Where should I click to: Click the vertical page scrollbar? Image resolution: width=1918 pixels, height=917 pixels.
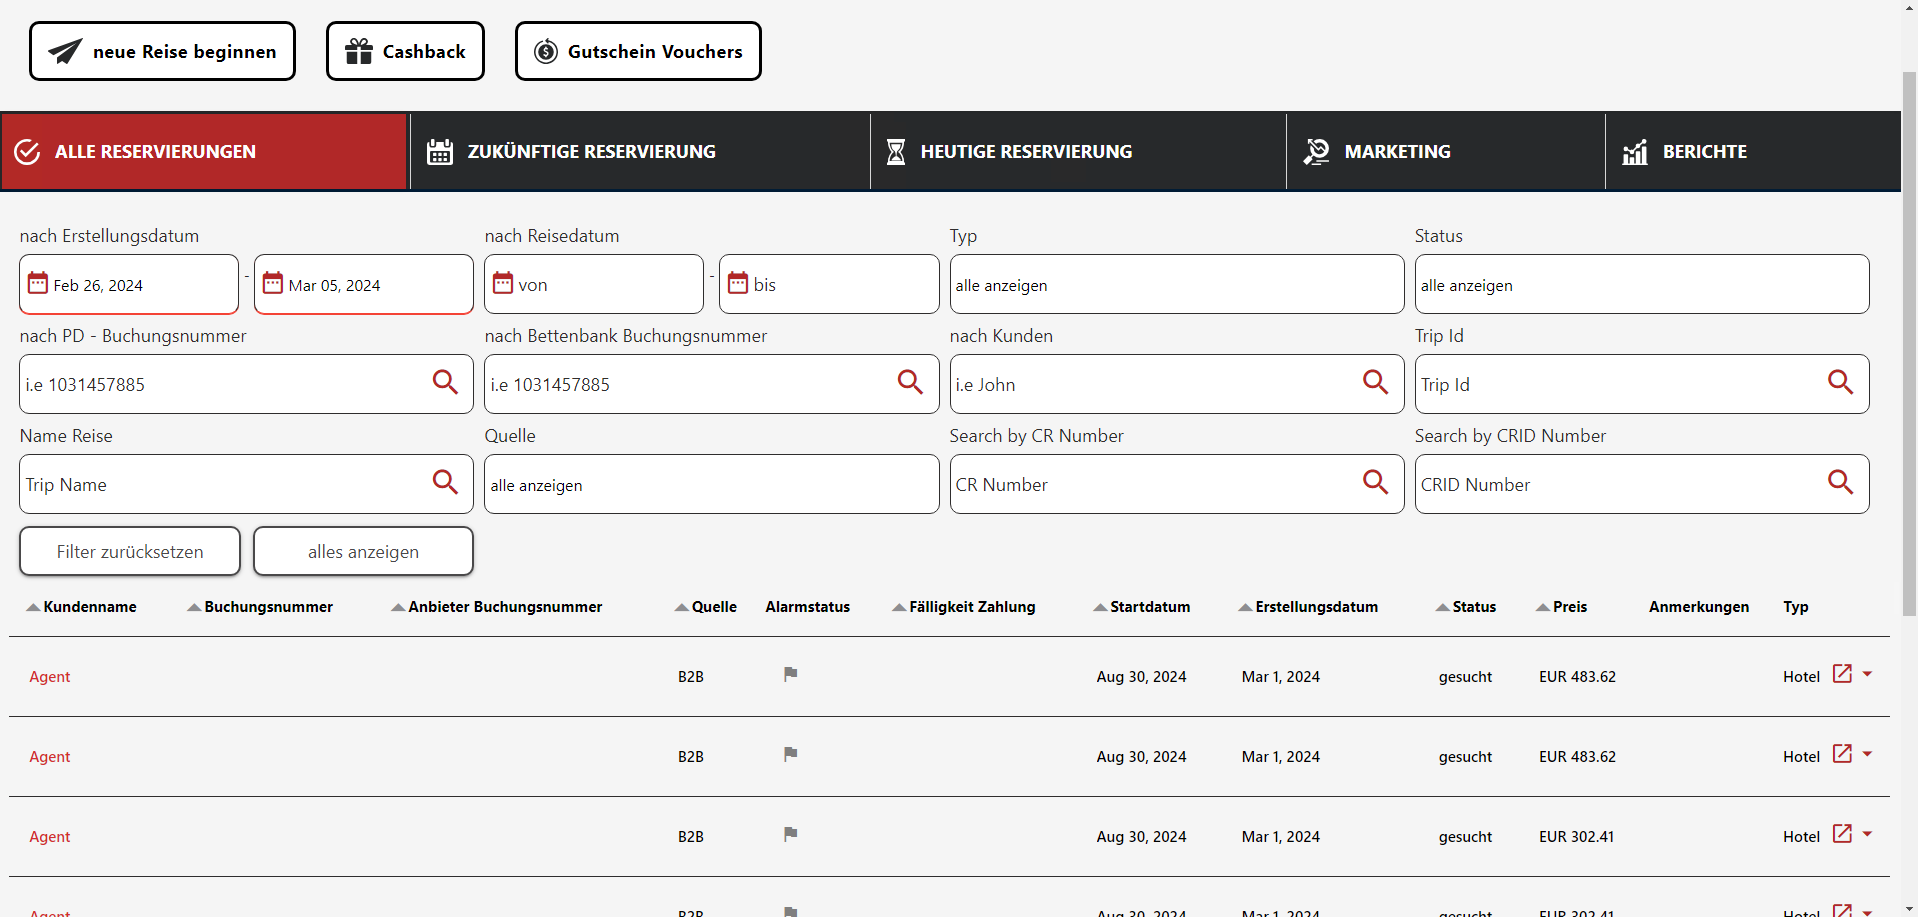1909,340
